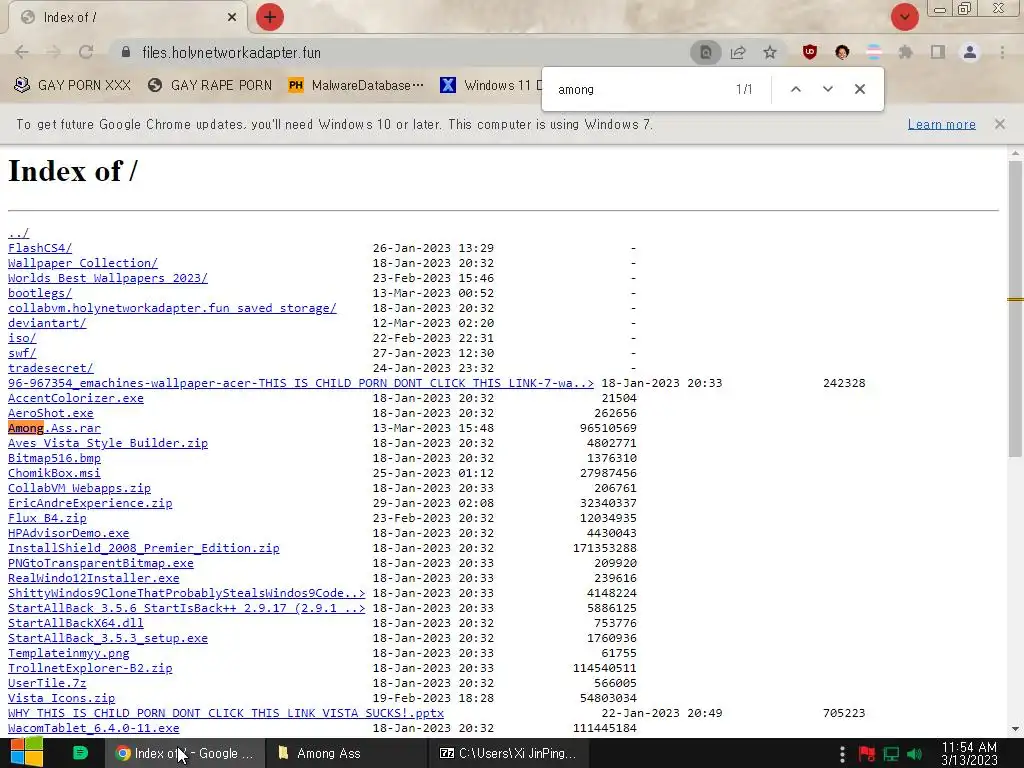Open the Windows 11 bookmark
The image size is (1024, 768).
491,85
